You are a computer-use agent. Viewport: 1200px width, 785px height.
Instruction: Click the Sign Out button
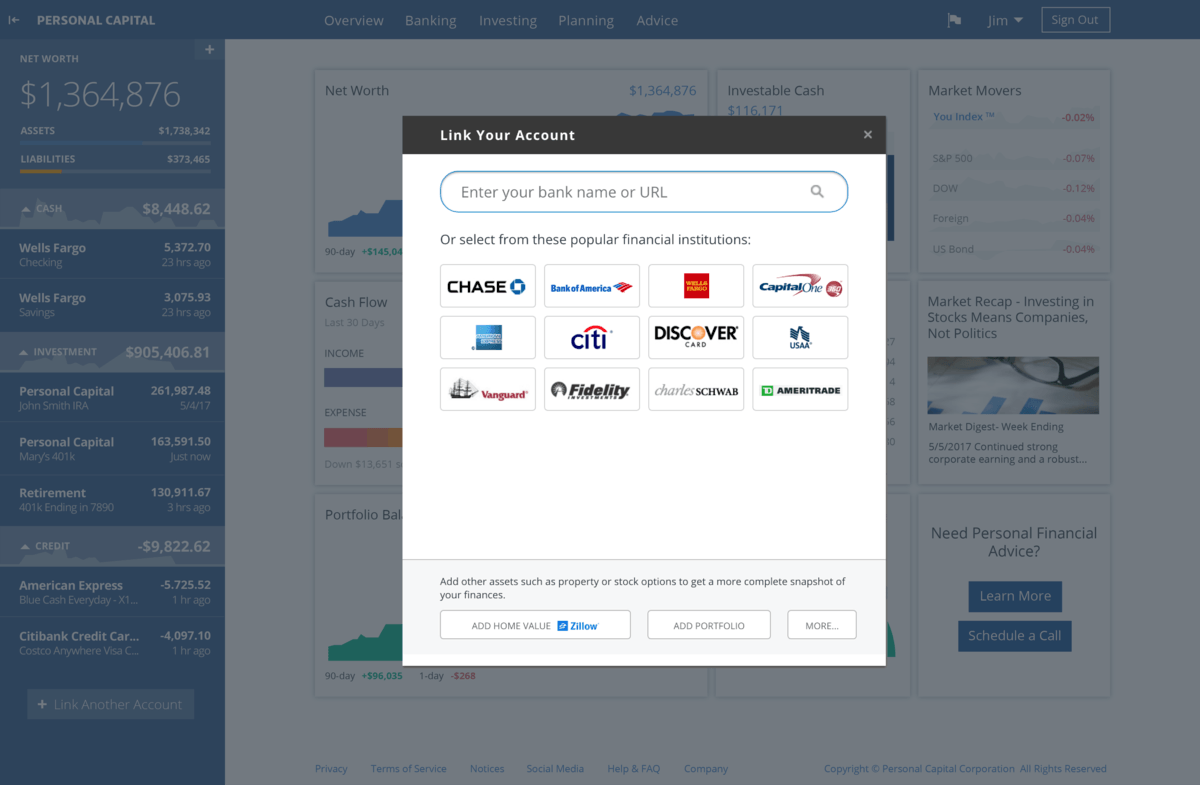(x=1075, y=20)
